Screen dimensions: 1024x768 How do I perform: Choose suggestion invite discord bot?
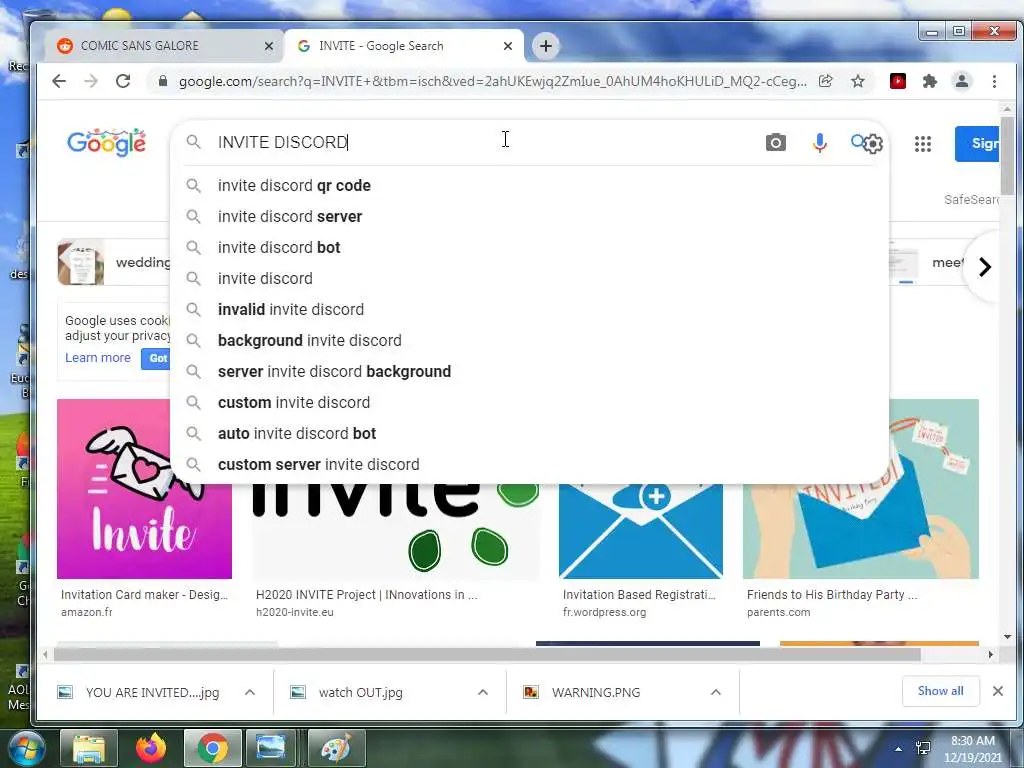(529, 248)
